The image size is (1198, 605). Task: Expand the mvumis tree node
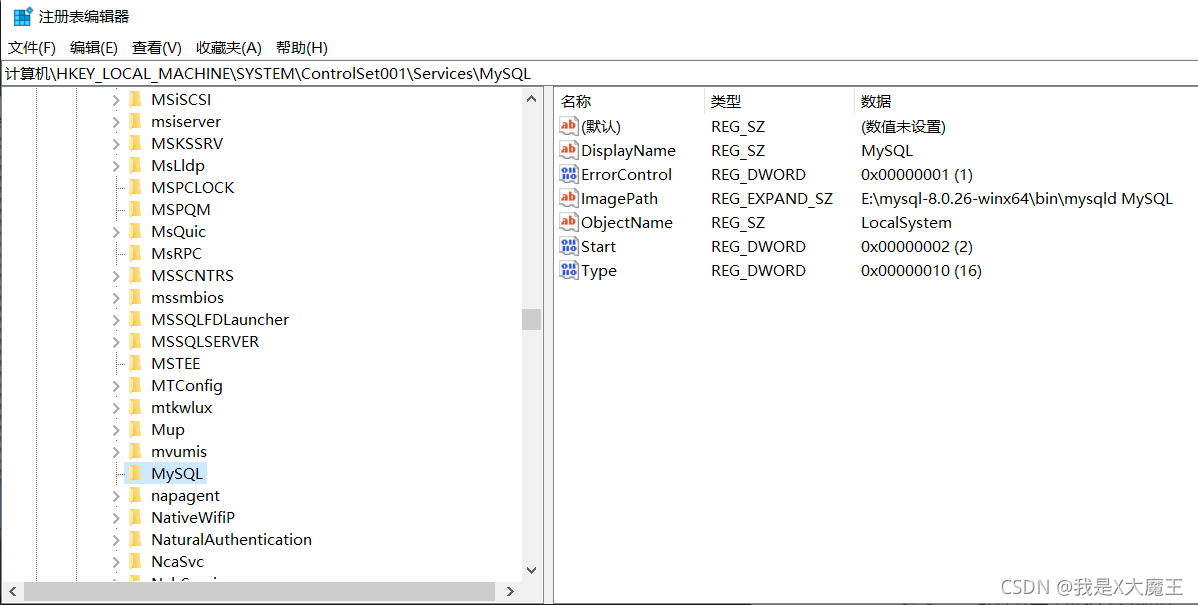click(115, 452)
